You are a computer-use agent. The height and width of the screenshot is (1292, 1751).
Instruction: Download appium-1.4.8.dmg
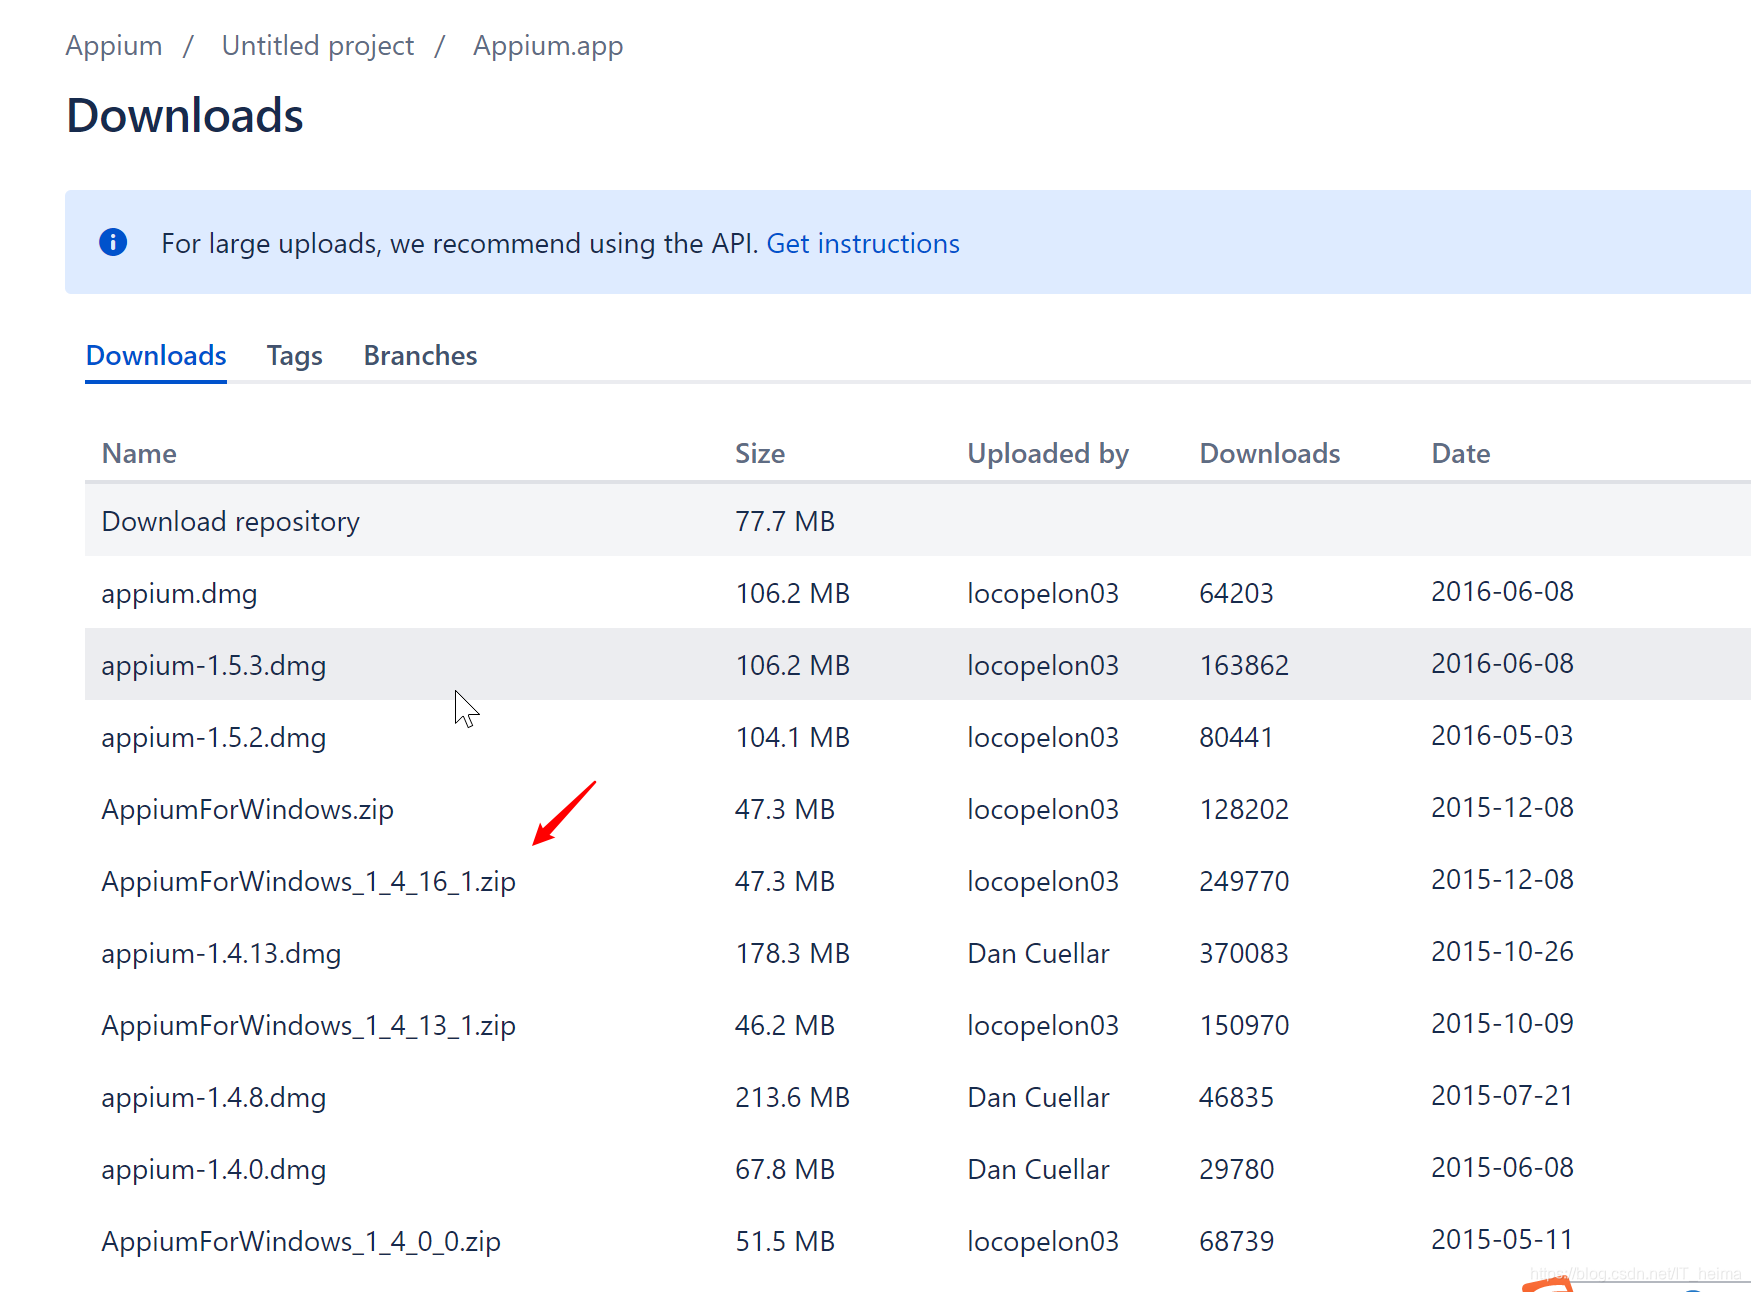tap(214, 1098)
